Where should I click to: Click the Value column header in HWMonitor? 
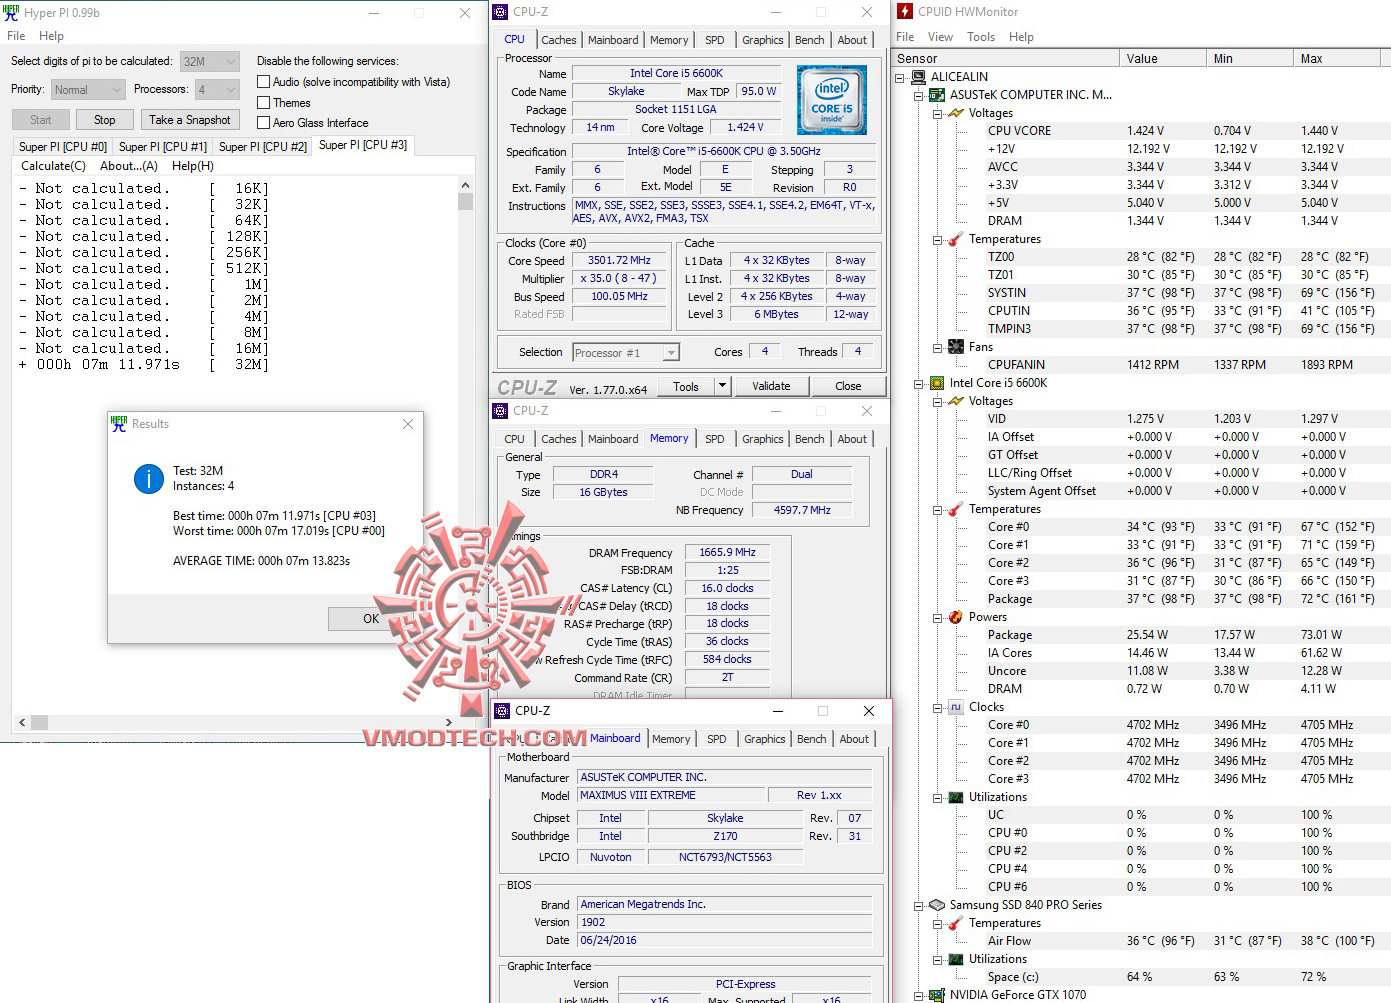pos(1162,58)
